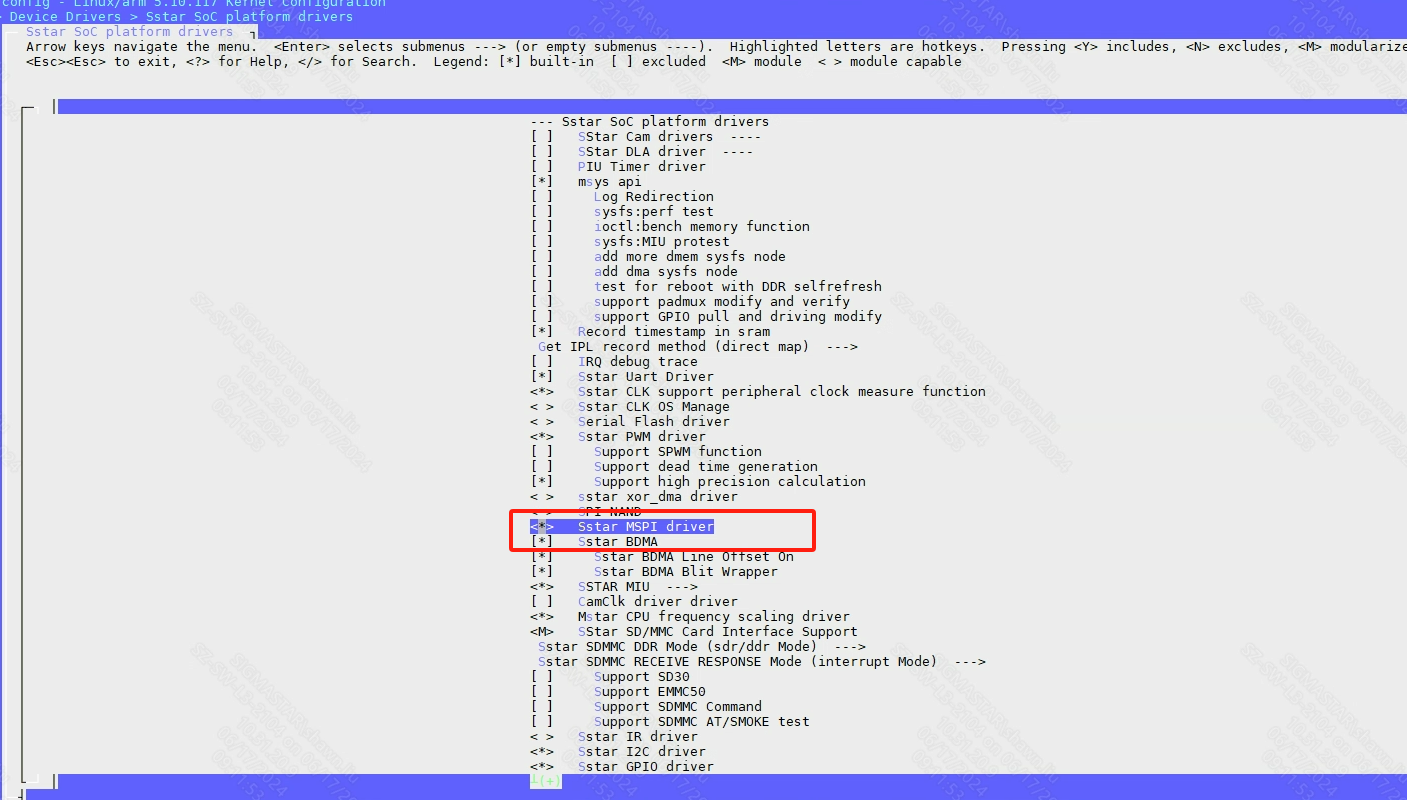The width and height of the screenshot is (1407, 800).
Task: Select the Serial Flash driver entry
Action: click(641, 422)
